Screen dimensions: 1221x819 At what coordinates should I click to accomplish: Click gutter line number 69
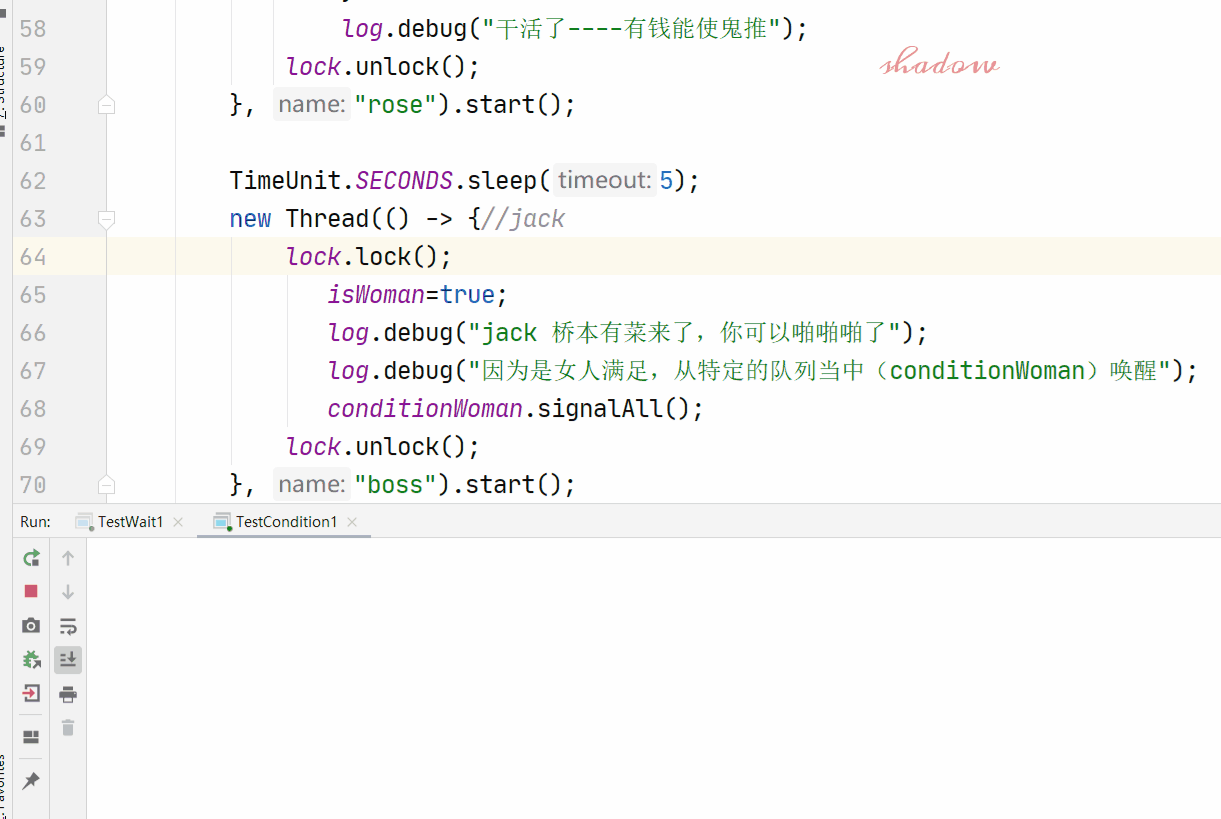click(33, 446)
